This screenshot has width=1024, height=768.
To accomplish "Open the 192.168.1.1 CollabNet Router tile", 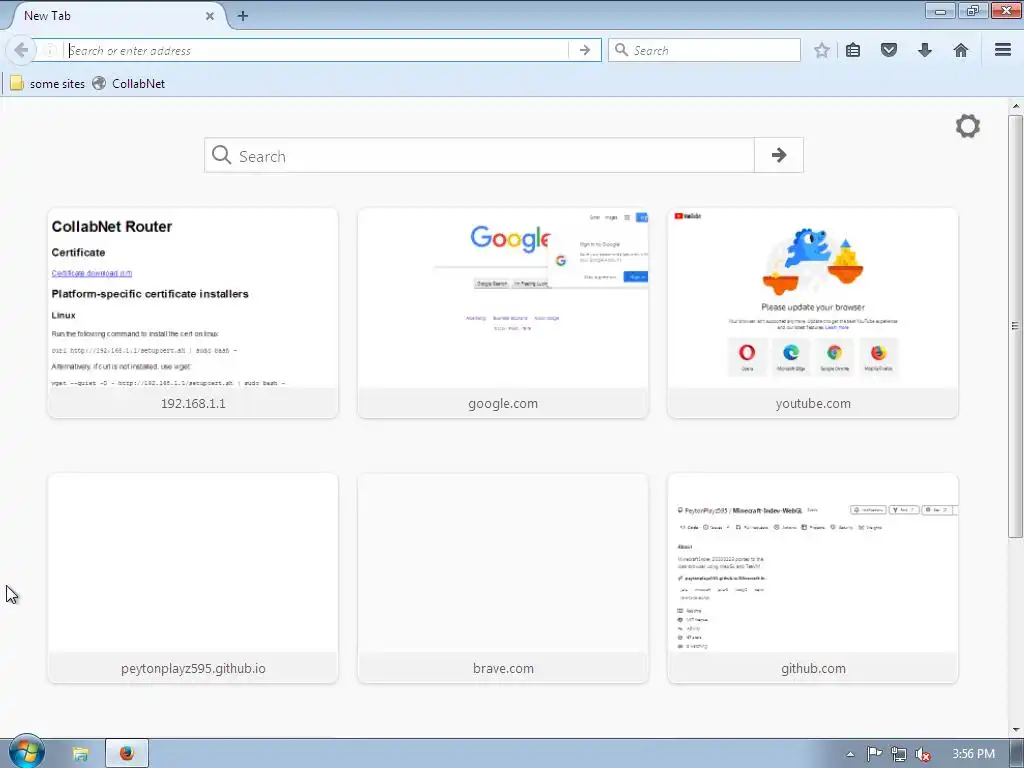I will point(193,313).
